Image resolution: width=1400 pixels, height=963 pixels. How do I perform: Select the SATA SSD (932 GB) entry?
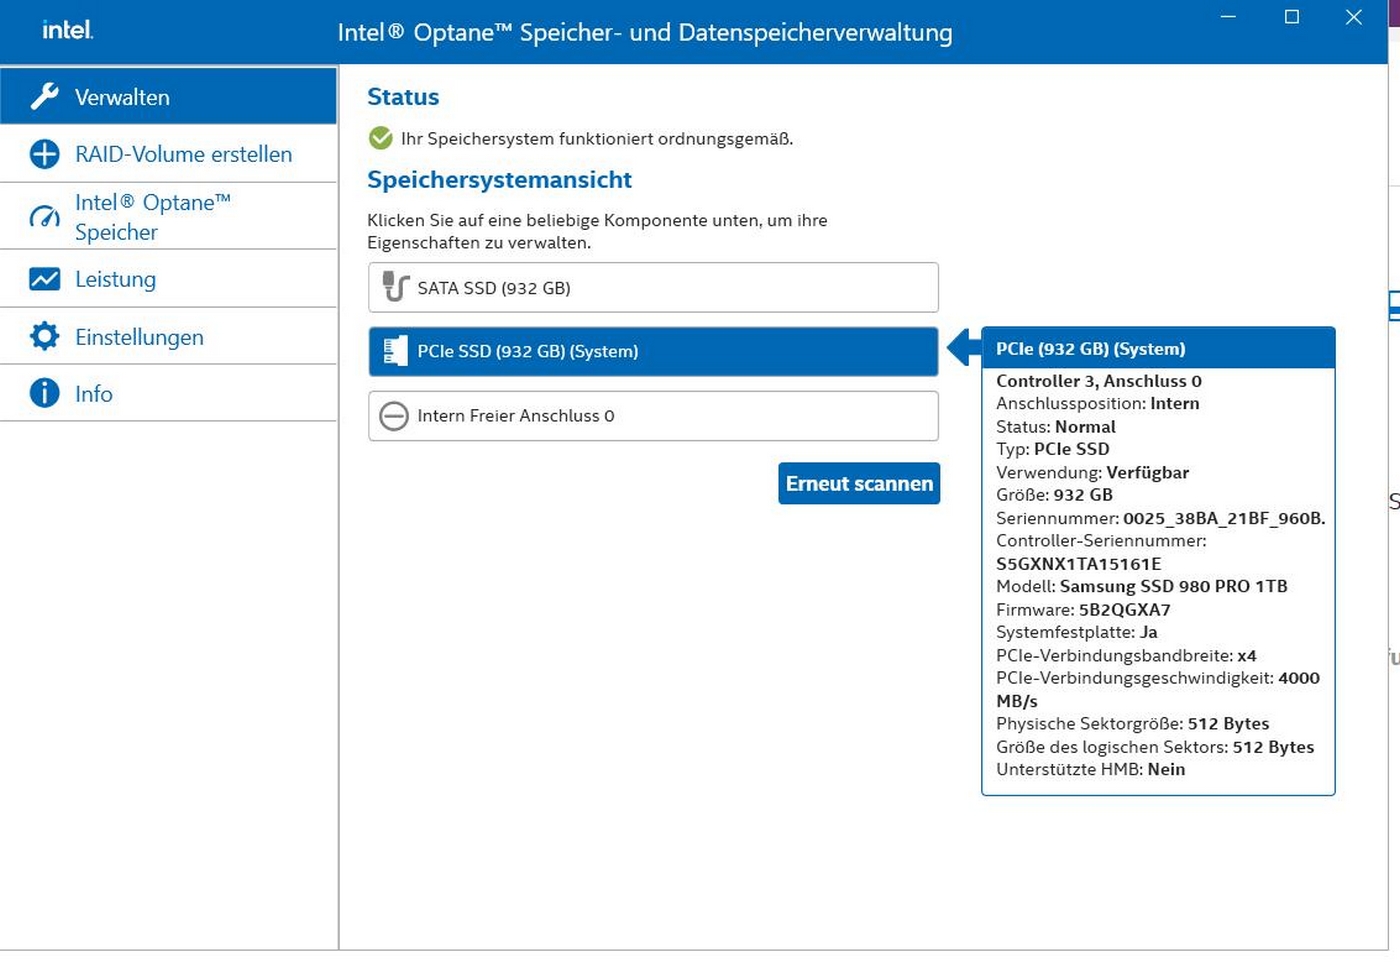(x=653, y=288)
